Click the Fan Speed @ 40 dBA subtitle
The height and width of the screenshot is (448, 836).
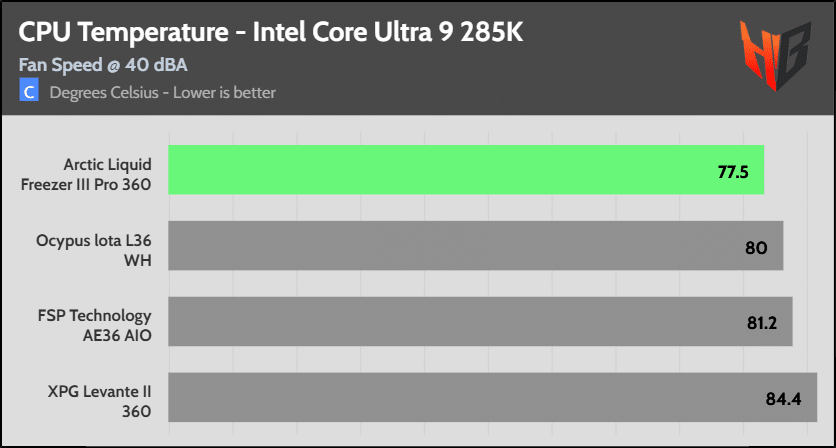[x=103, y=65]
